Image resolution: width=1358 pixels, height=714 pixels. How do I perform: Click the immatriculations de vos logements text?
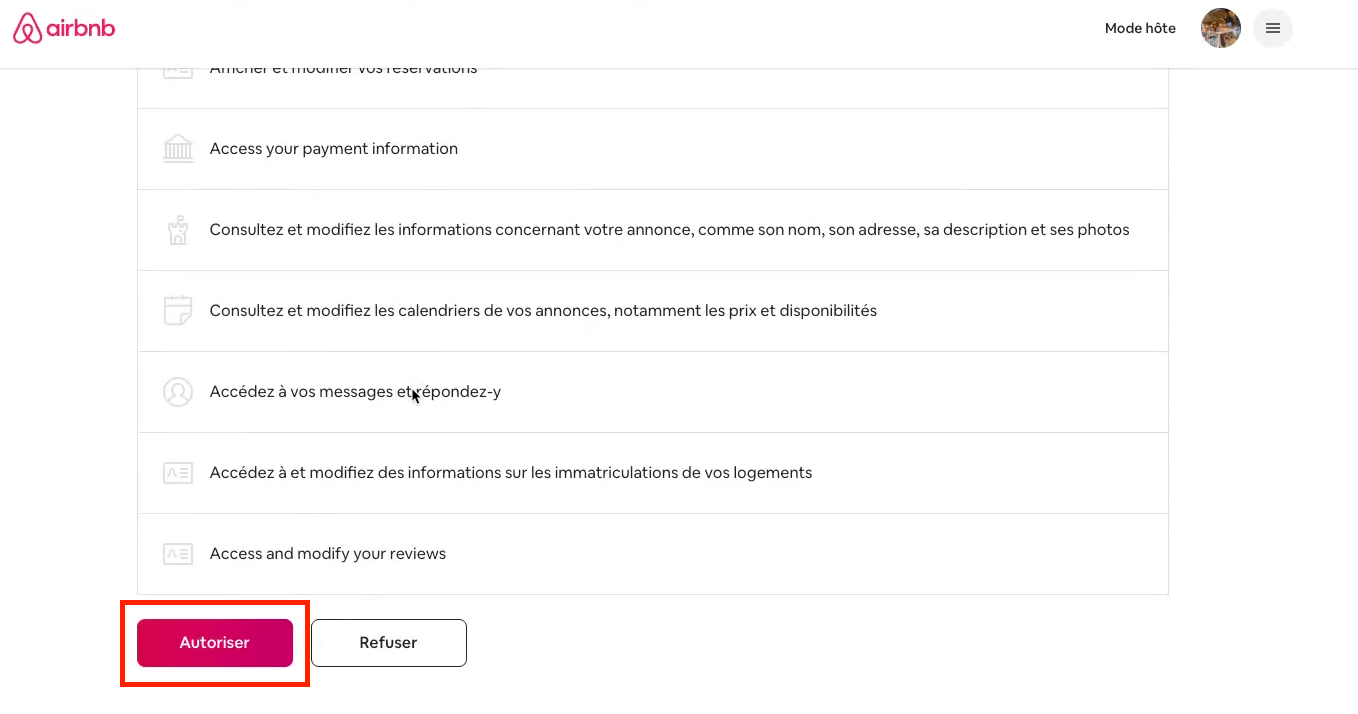pos(510,473)
